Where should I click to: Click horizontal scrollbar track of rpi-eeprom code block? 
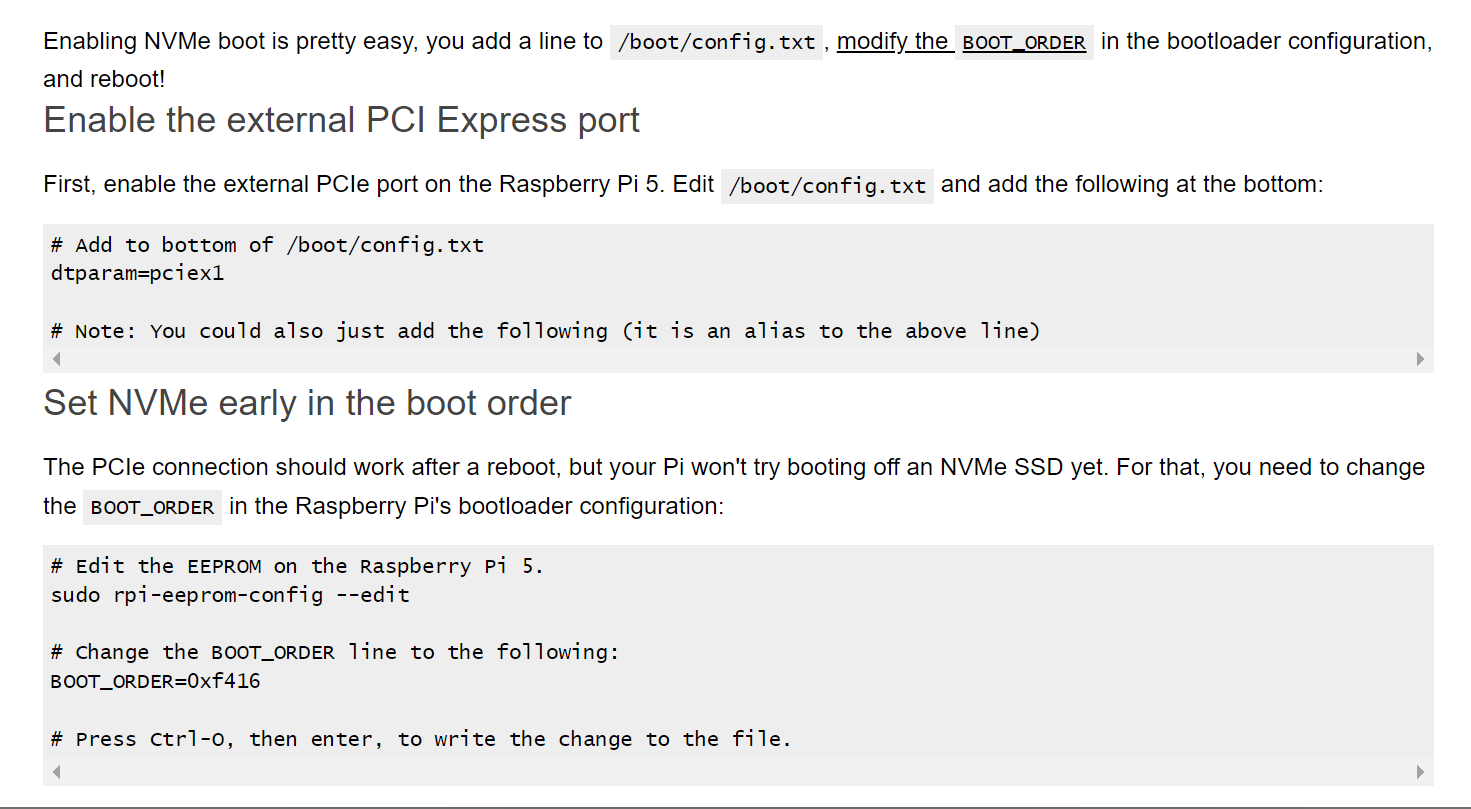pos(738,772)
